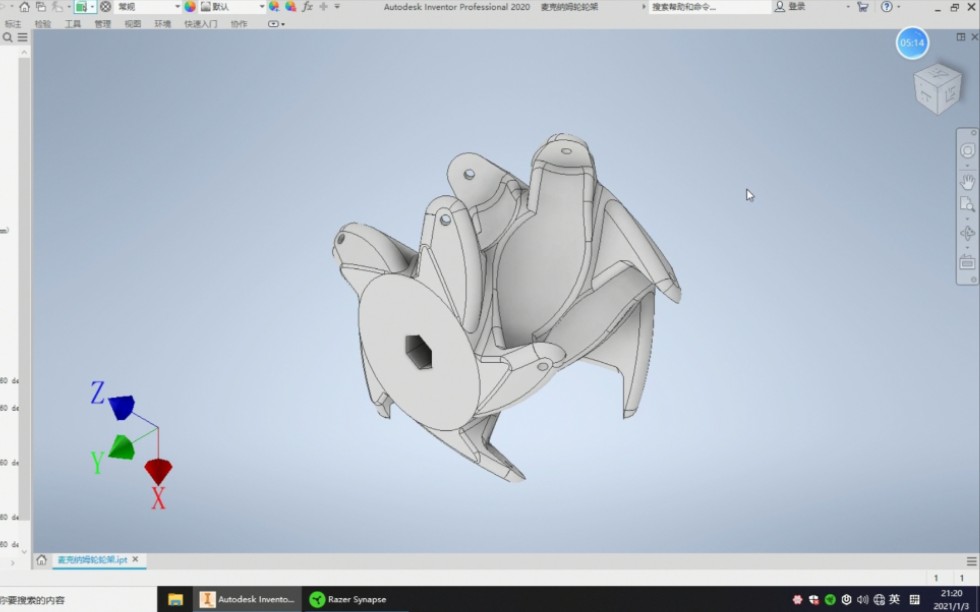Open the 检验 ribbon tab

[42, 24]
